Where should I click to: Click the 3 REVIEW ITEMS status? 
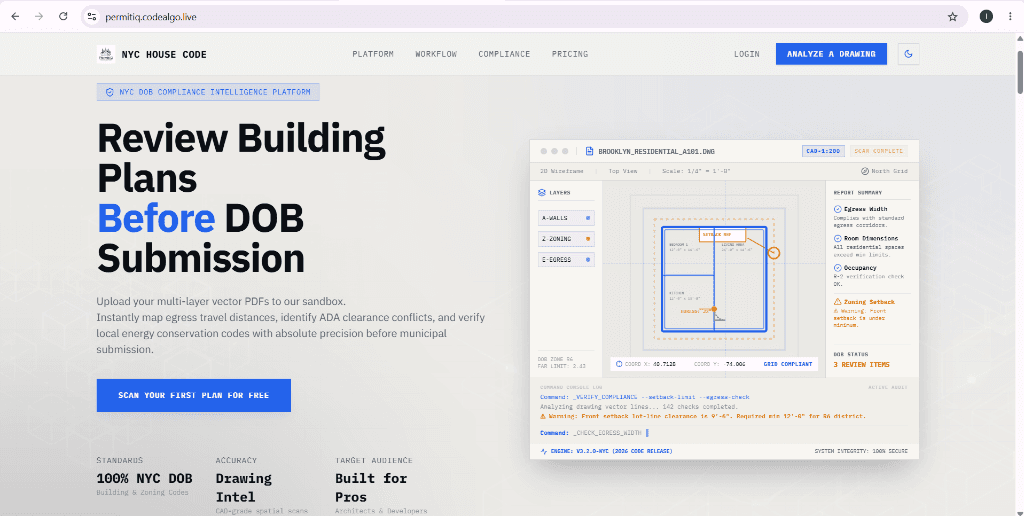(861, 364)
